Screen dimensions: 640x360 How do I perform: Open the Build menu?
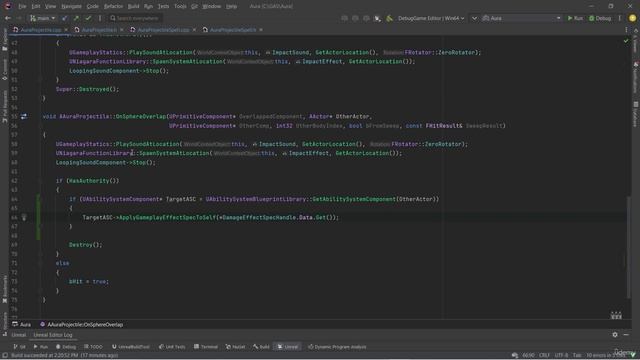(133, 6)
